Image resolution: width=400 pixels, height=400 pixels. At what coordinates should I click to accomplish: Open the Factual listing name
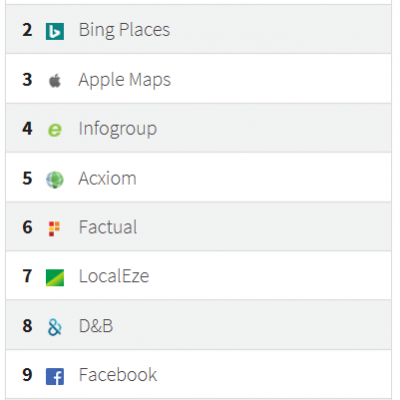click(108, 227)
